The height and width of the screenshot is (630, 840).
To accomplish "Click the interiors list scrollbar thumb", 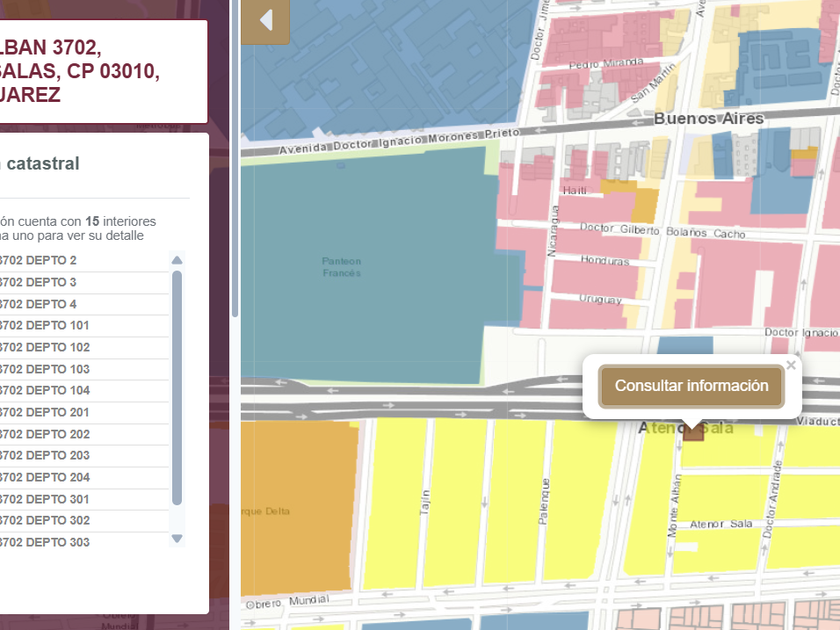I will [x=177, y=390].
